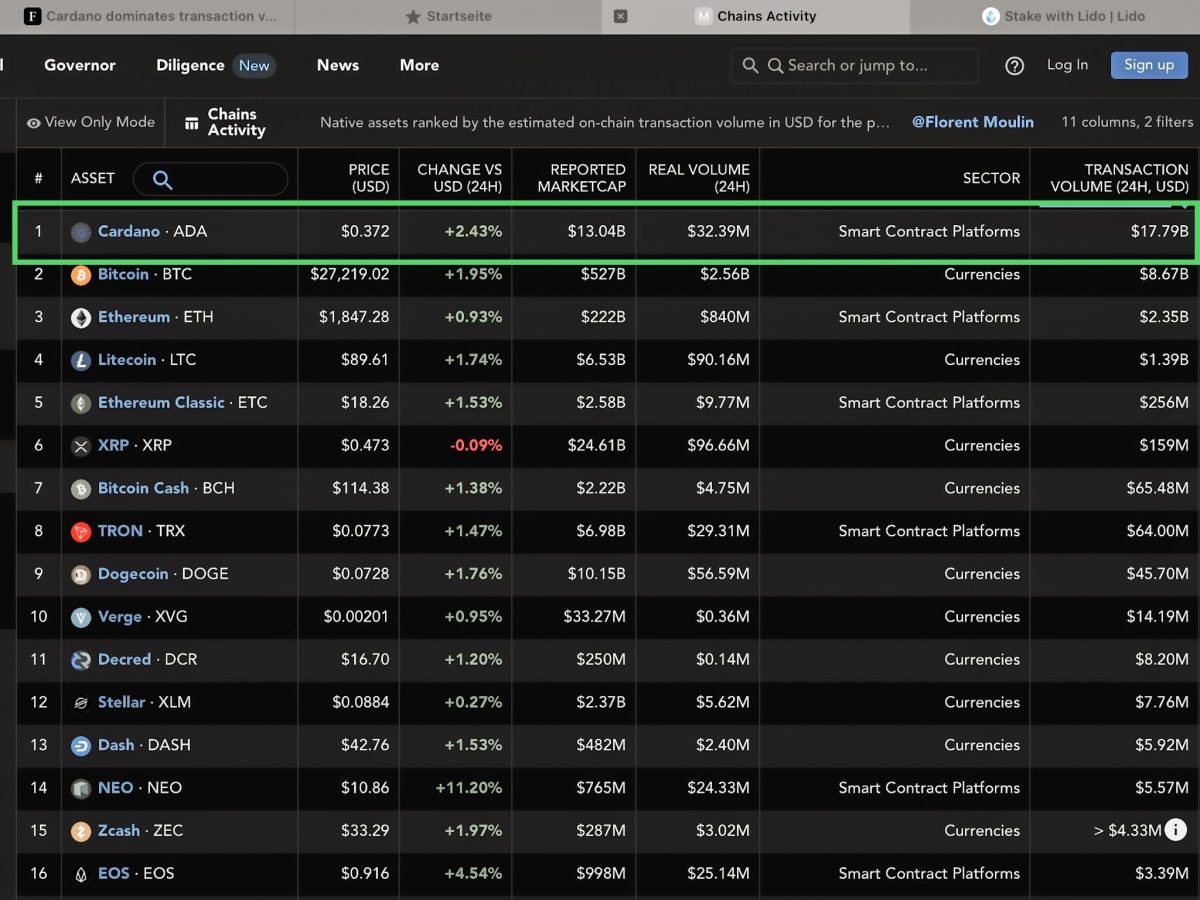Click the View Only Mode eye icon
Image resolution: width=1200 pixels, height=900 pixels.
[34, 123]
